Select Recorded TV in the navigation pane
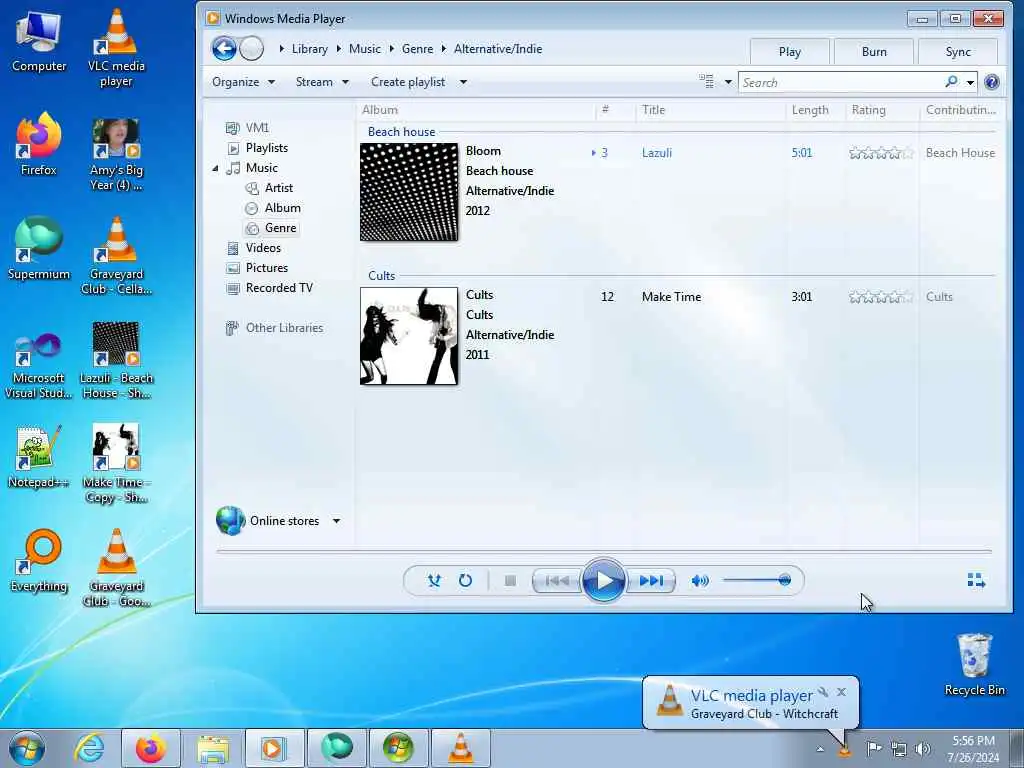The width and height of the screenshot is (1024, 768). pos(279,288)
